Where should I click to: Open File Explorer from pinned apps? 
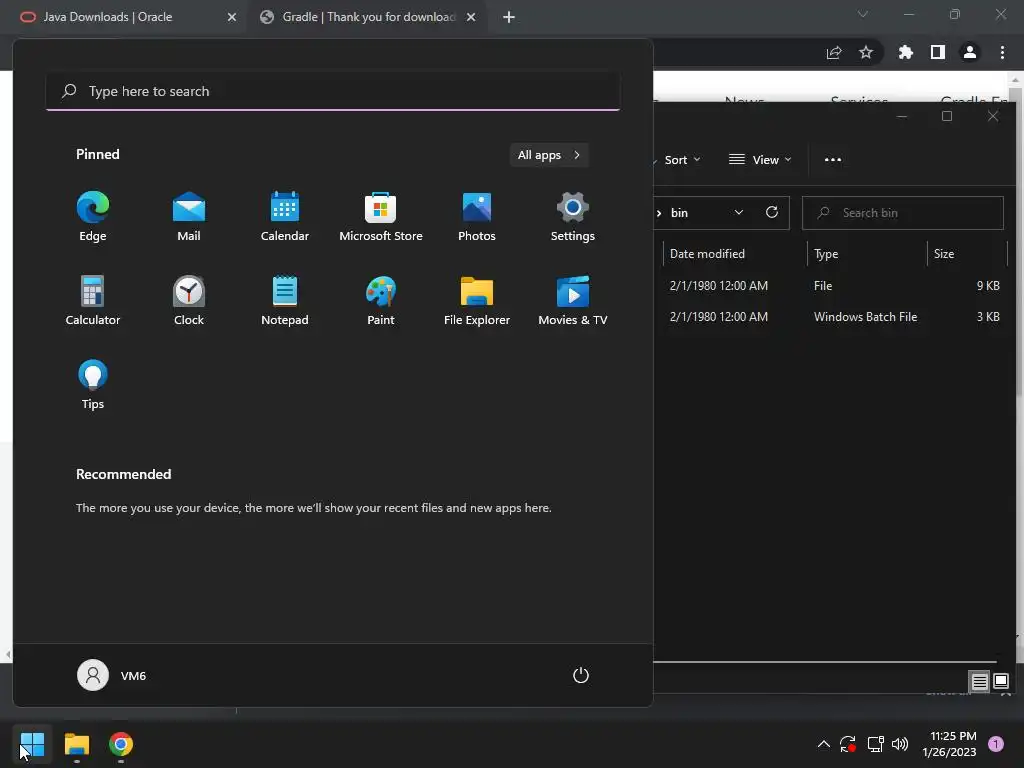(477, 300)
